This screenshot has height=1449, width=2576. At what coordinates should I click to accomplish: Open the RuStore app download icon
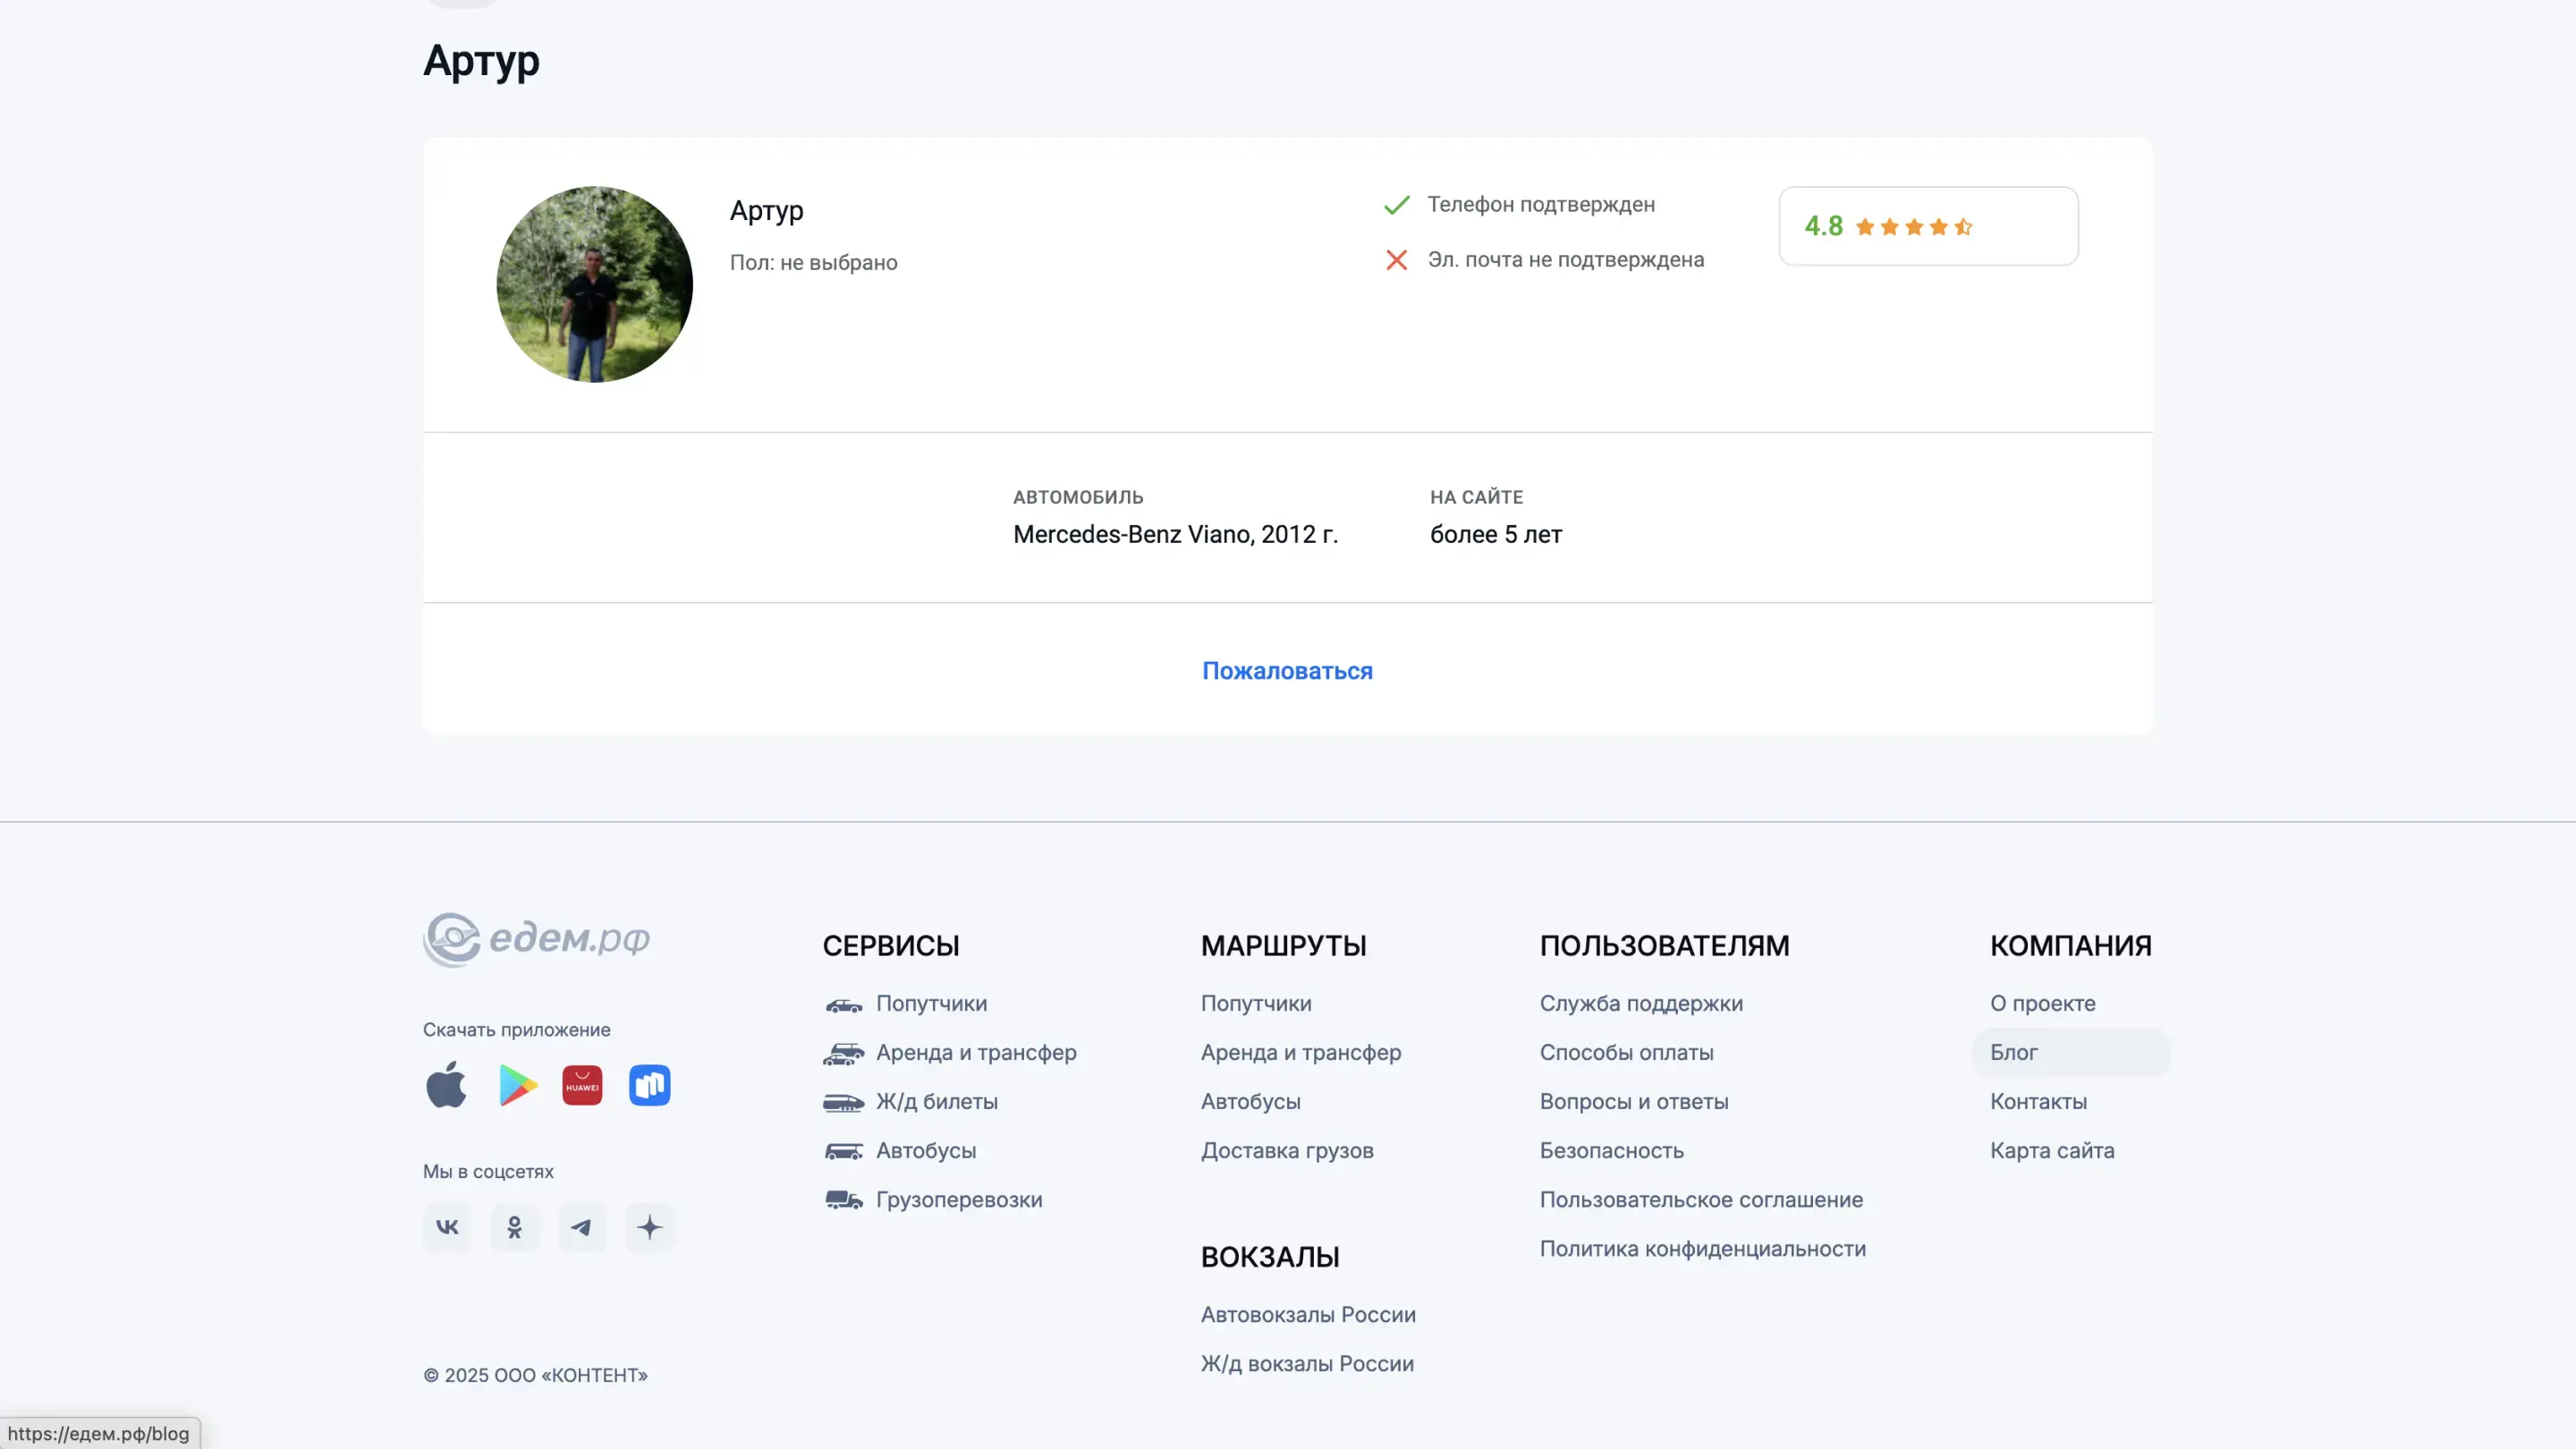(649, 1085)
